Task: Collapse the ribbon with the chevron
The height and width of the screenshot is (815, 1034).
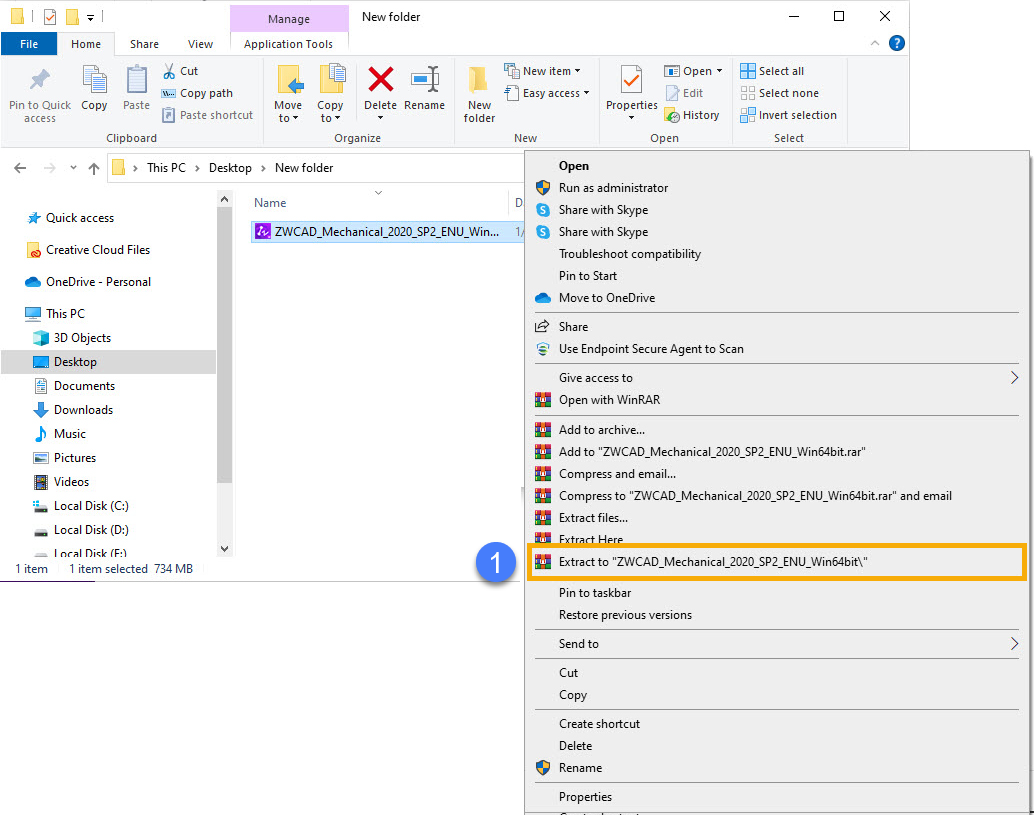Action: pyautogui.click(x=875, y=44)
